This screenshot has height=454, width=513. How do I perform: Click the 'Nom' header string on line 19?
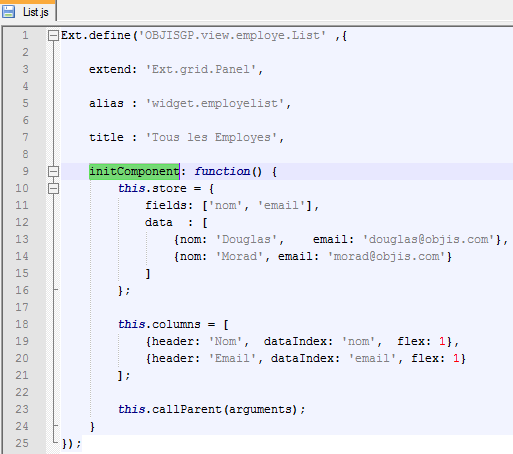point(225,341)
